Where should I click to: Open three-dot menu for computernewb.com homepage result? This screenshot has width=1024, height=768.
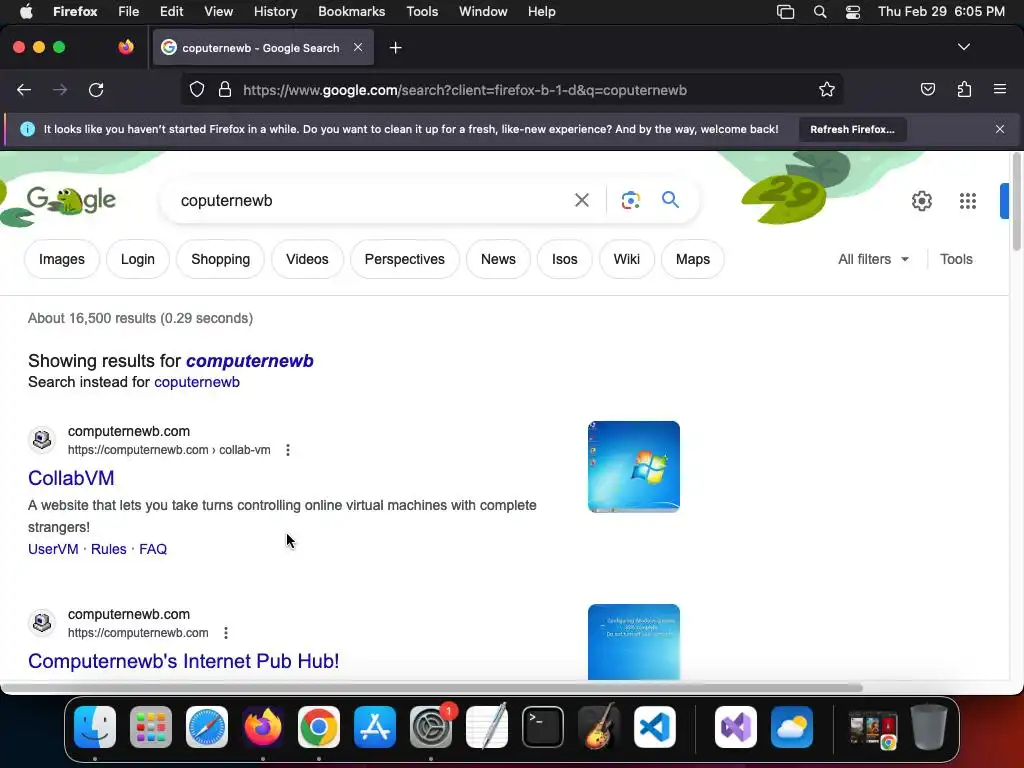click(x=226, y=633)
